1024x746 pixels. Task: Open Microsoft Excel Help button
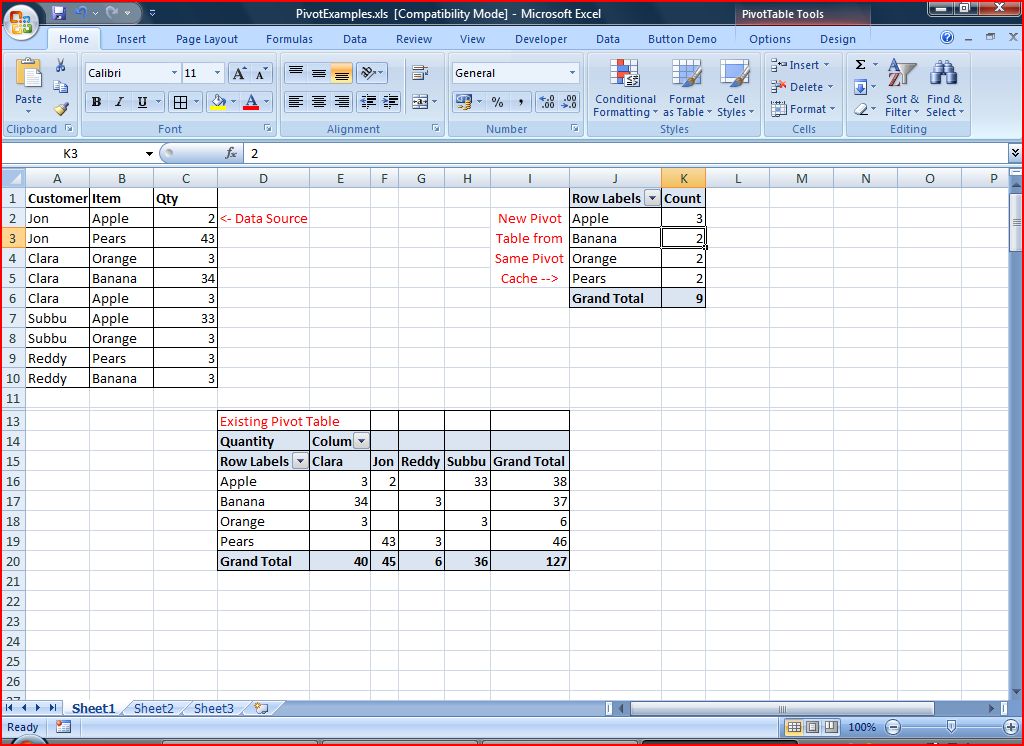click(947, 38)
